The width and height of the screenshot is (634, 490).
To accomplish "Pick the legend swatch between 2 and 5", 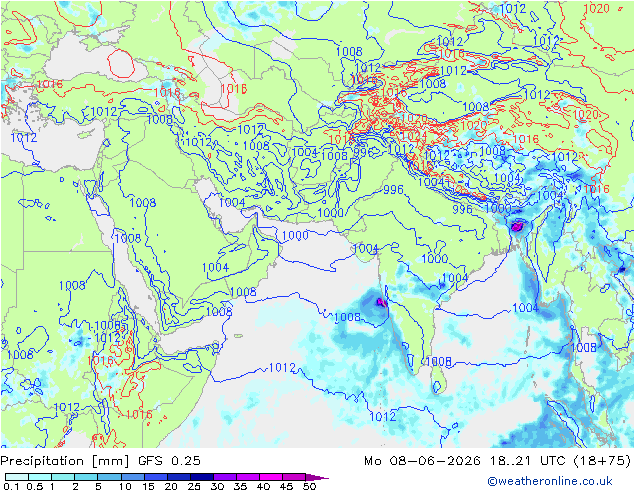I will click(86, 477).
